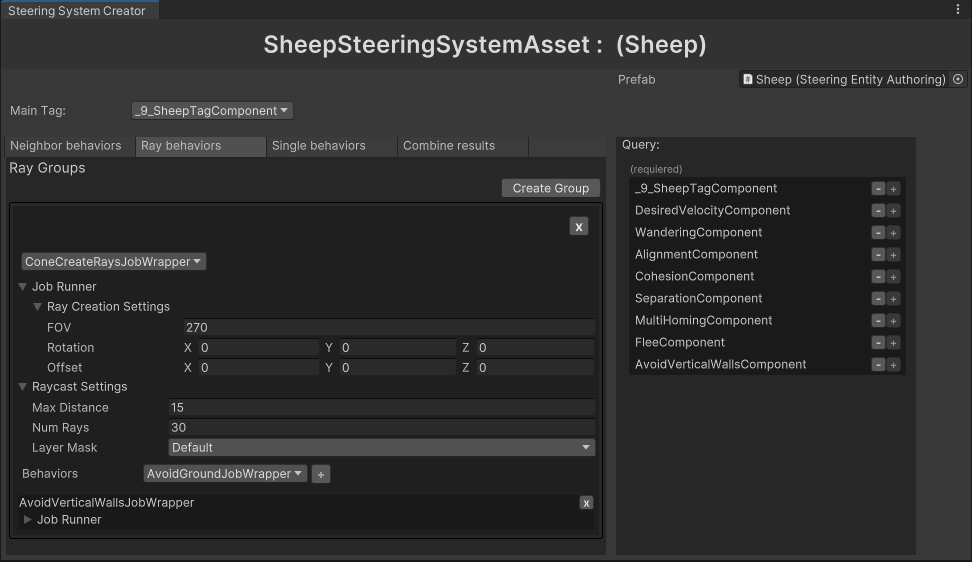Switch to Neighbor behaviors tab
Viewport: 972px width, 562px height.
pyautogui.click(x=66, y=146)
